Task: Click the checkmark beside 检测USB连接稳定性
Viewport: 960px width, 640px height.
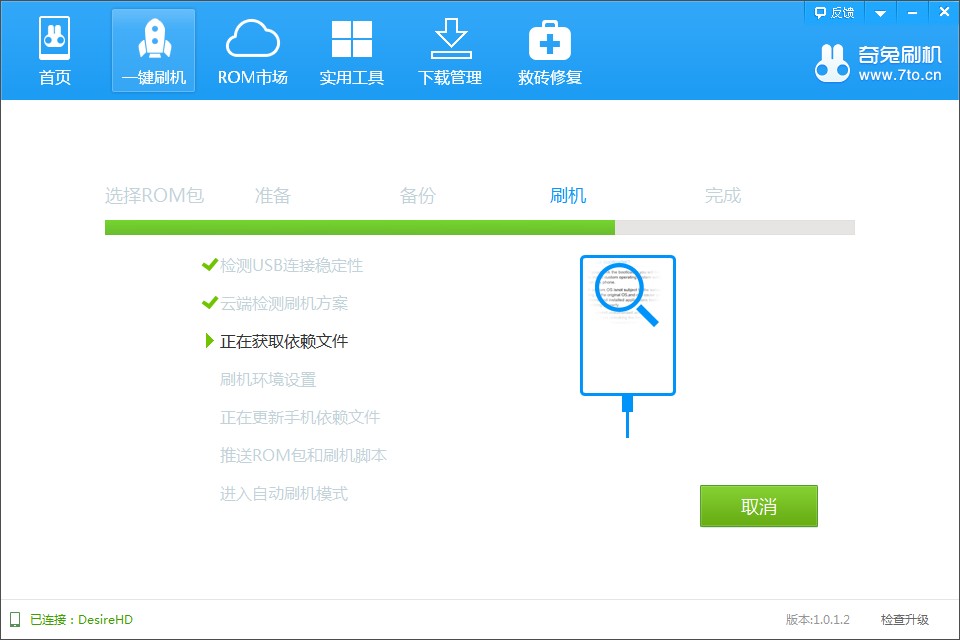Action: pos(209,265)
